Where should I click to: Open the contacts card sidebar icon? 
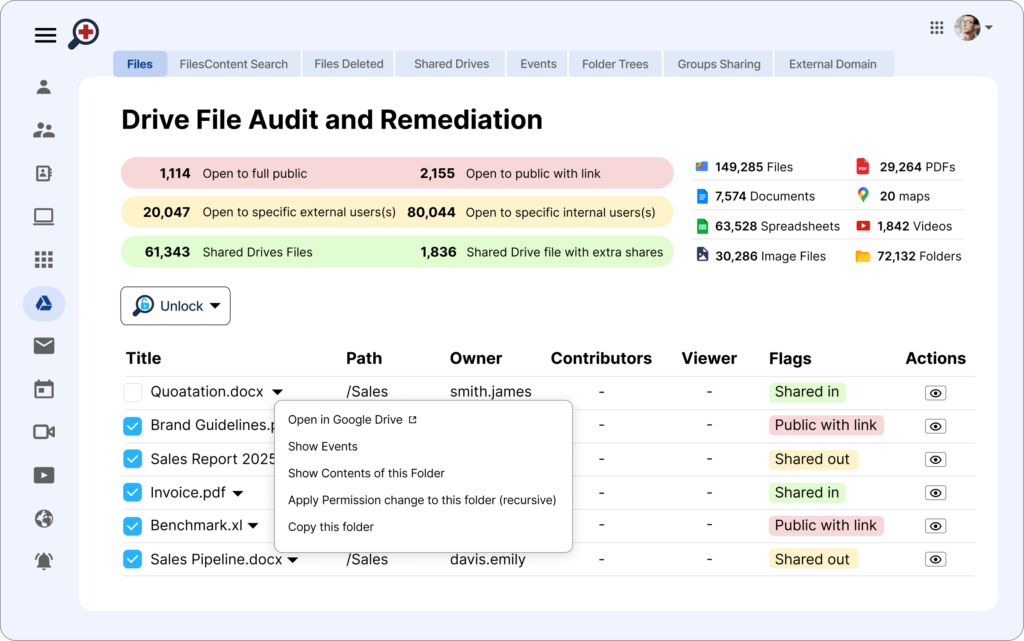[x=44, y=173]
